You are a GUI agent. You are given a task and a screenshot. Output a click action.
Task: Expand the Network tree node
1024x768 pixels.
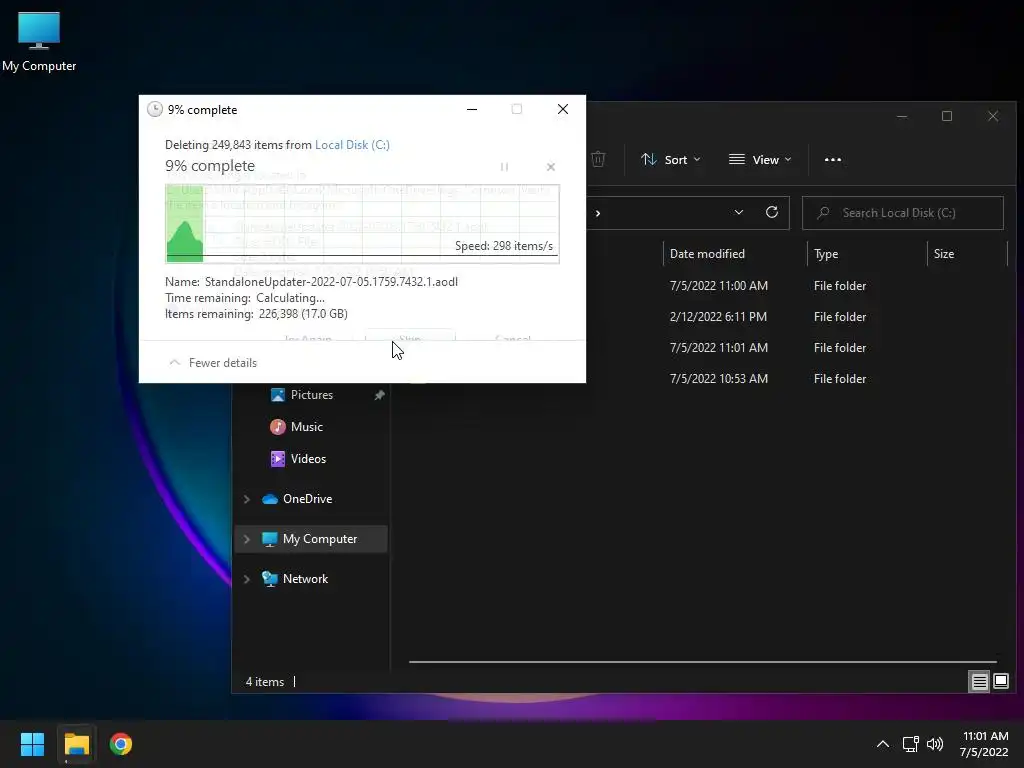pos(247,579)
